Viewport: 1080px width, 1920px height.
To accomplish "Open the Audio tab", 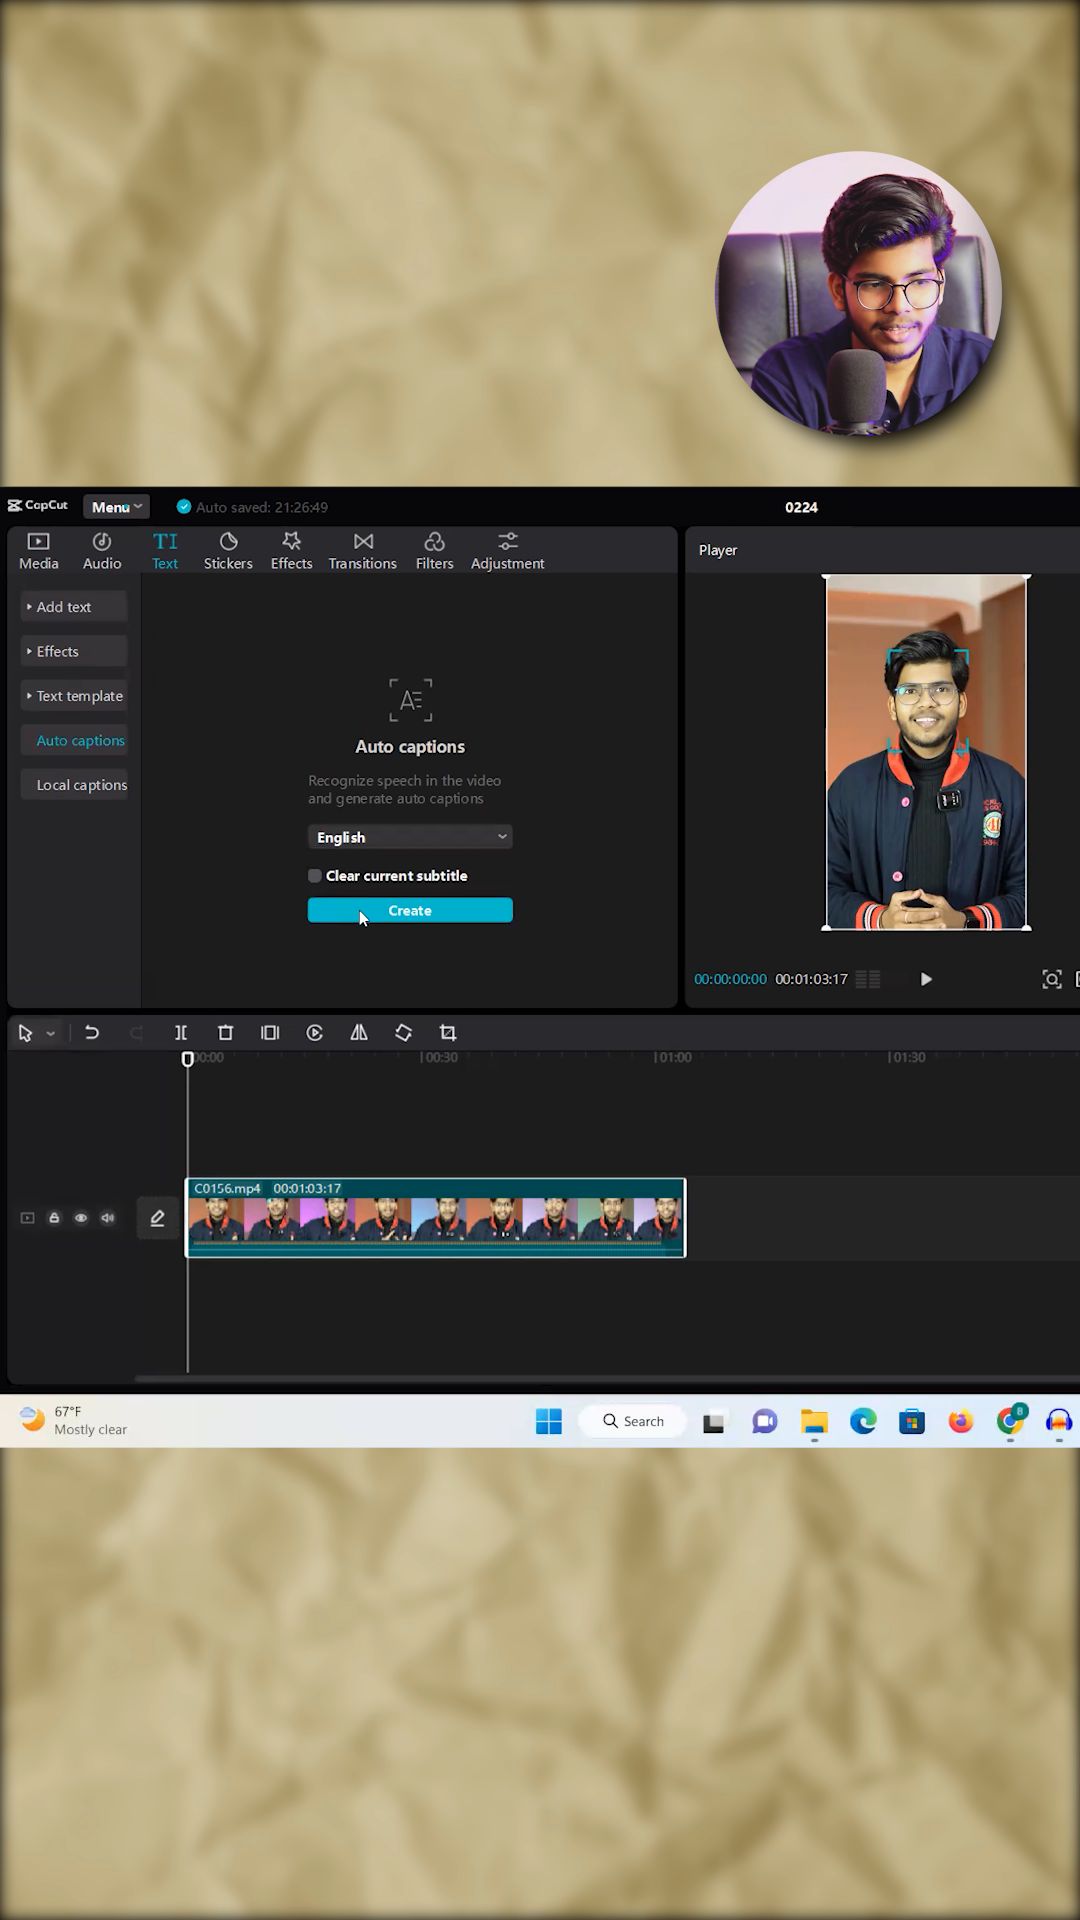I will pyautogui.click(x=102, y=551).
